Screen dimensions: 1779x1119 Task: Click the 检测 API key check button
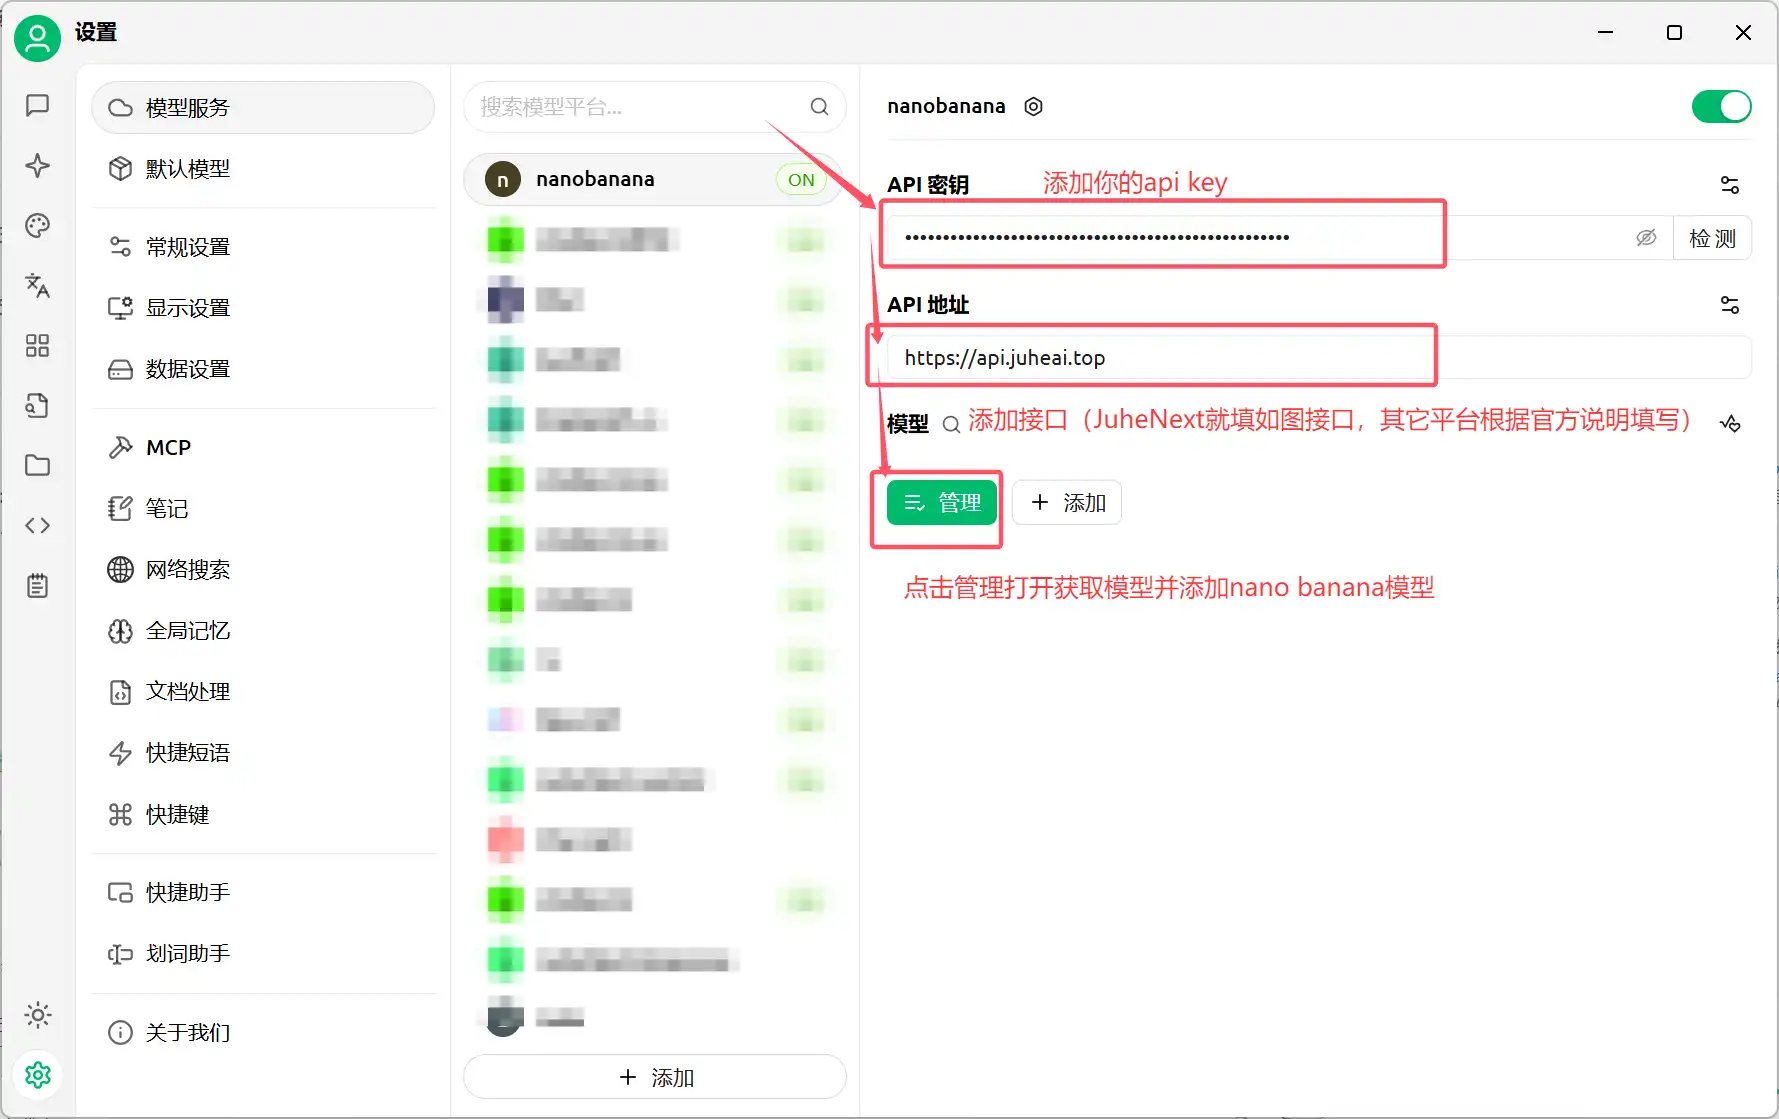click(x=1712, y=238)
